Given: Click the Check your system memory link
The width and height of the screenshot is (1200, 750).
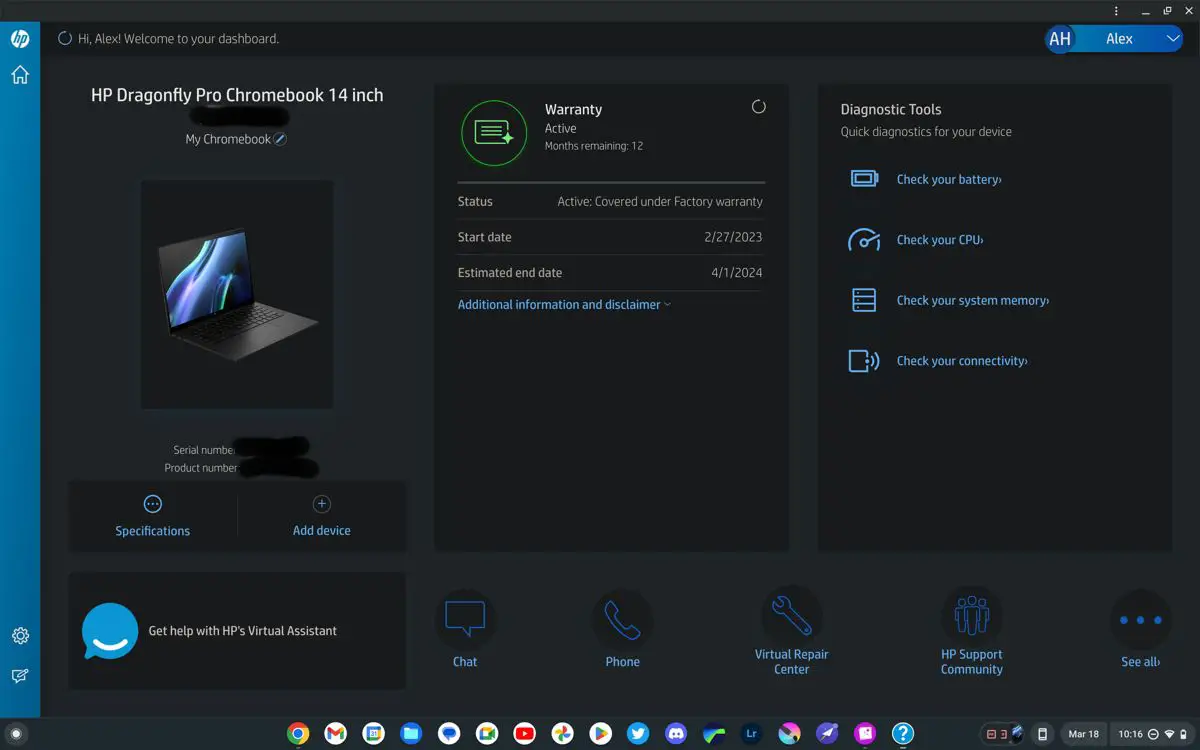Looking at the screenshot, I should pyautogui.click(x=973, y=301).
